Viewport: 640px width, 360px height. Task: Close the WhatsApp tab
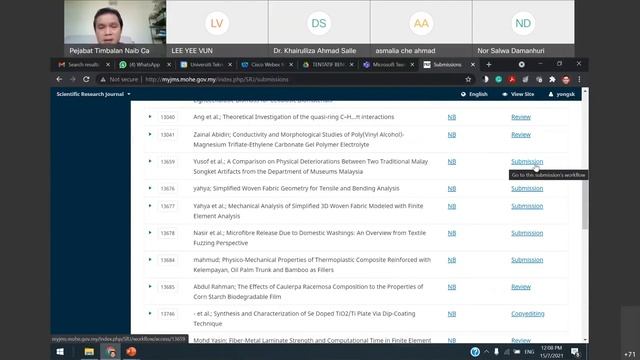pyautogui.click(x=169, y=64)
